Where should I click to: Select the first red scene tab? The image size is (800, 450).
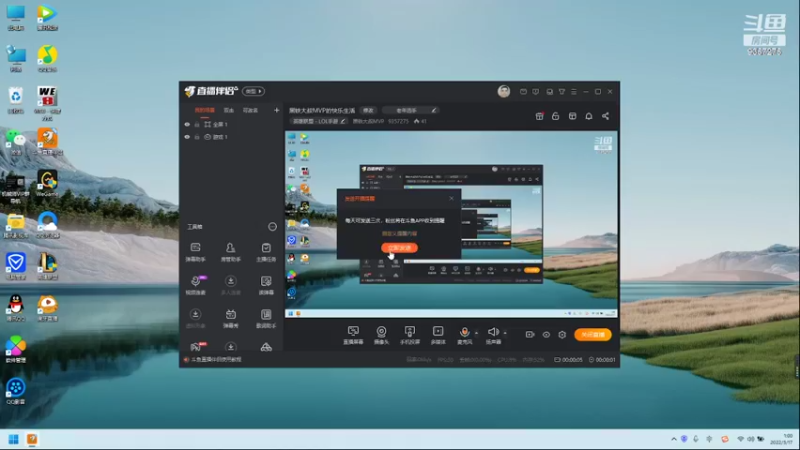(x=205, y=110)
